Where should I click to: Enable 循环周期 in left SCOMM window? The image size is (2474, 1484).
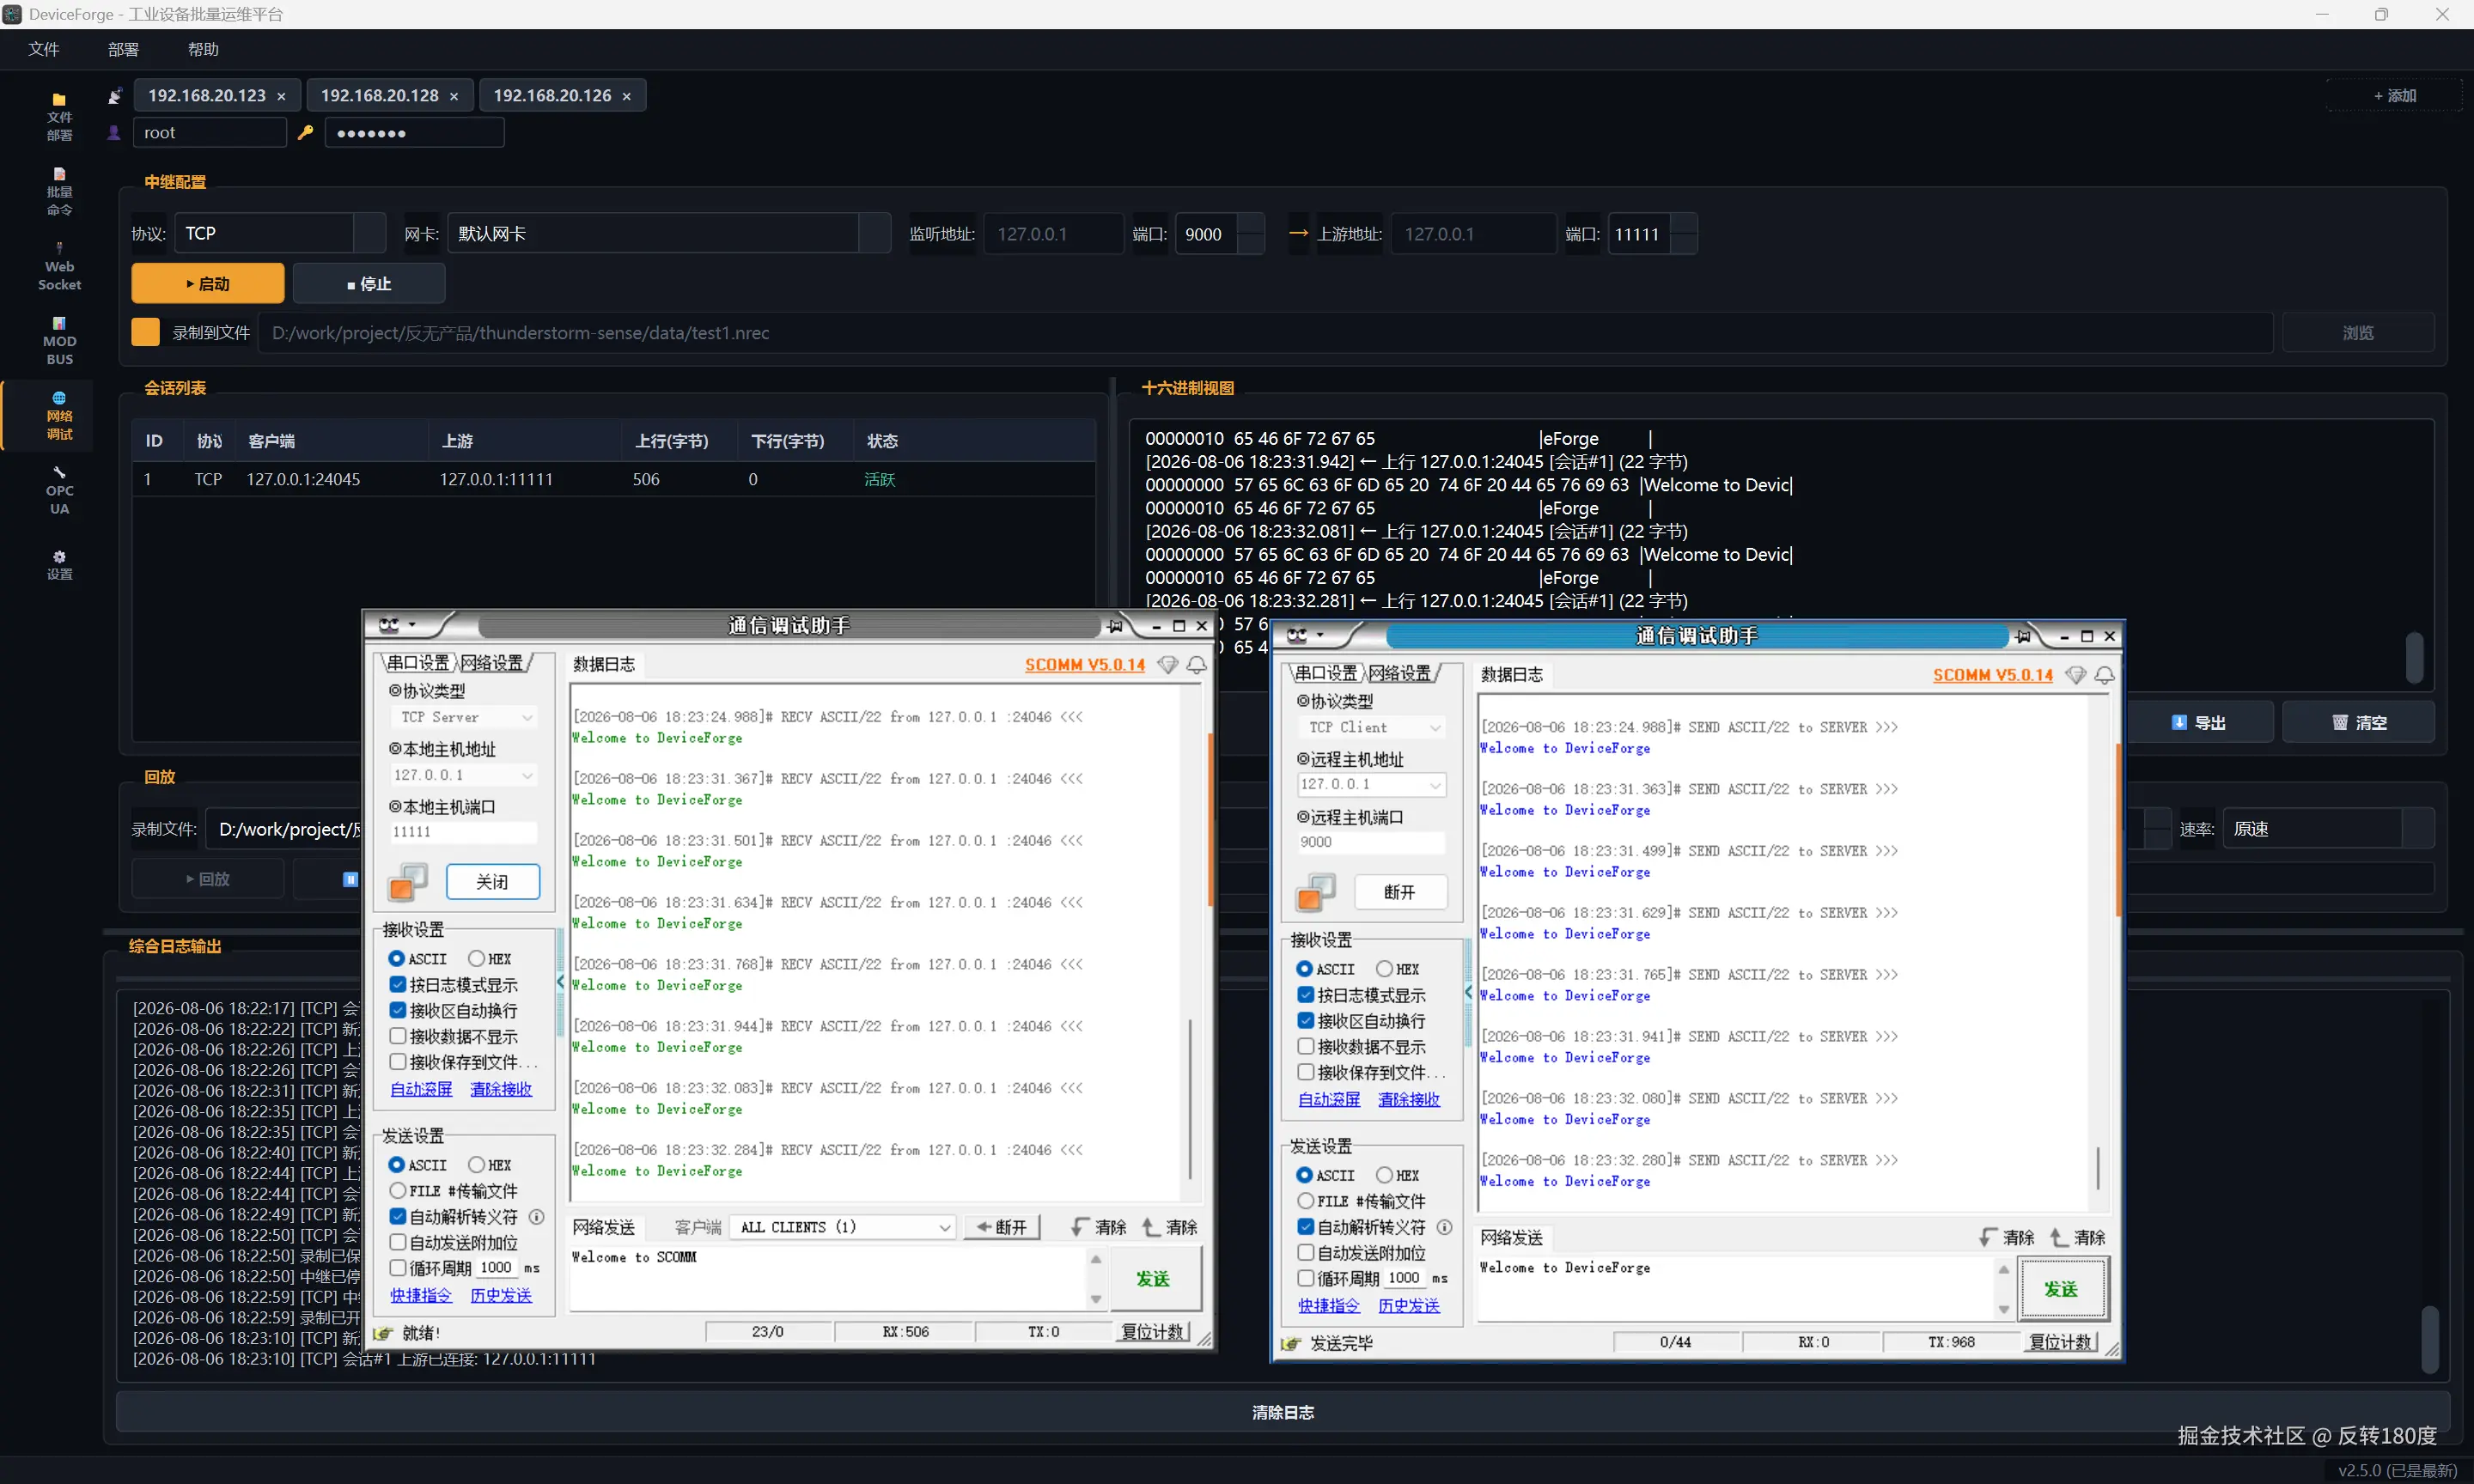point(397,1268)
